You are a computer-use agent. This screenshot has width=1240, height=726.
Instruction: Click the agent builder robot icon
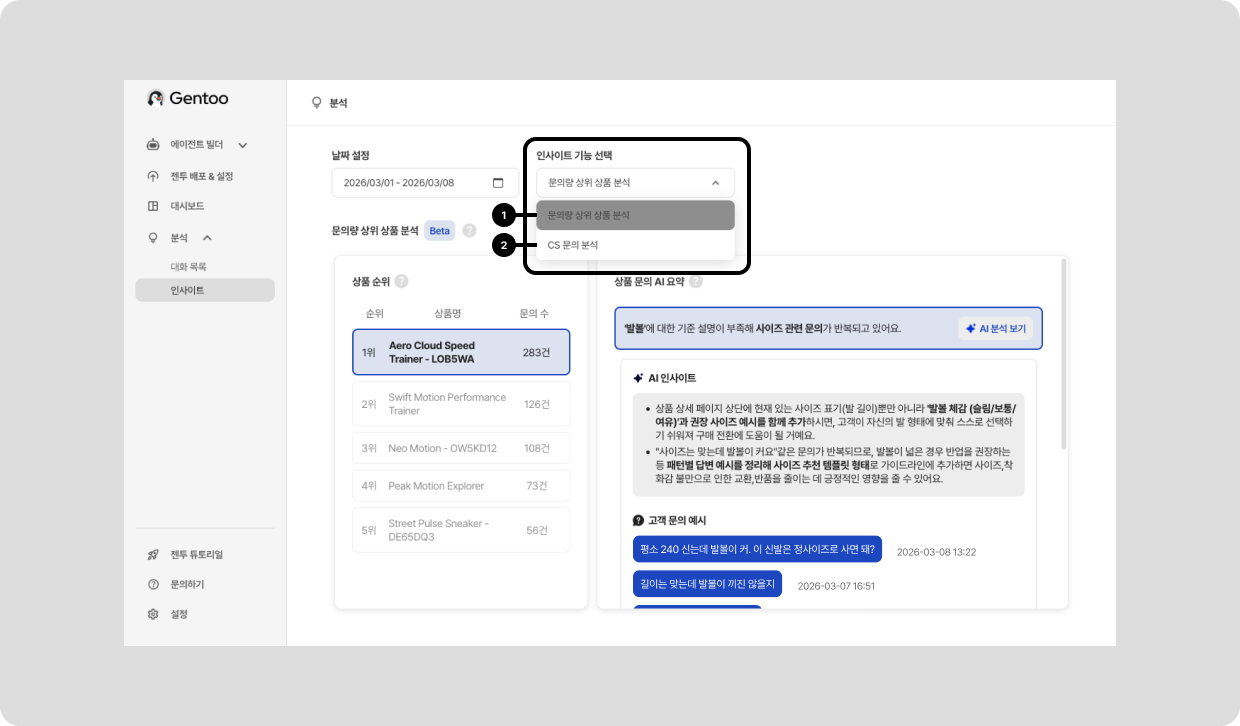pos(153,145)
